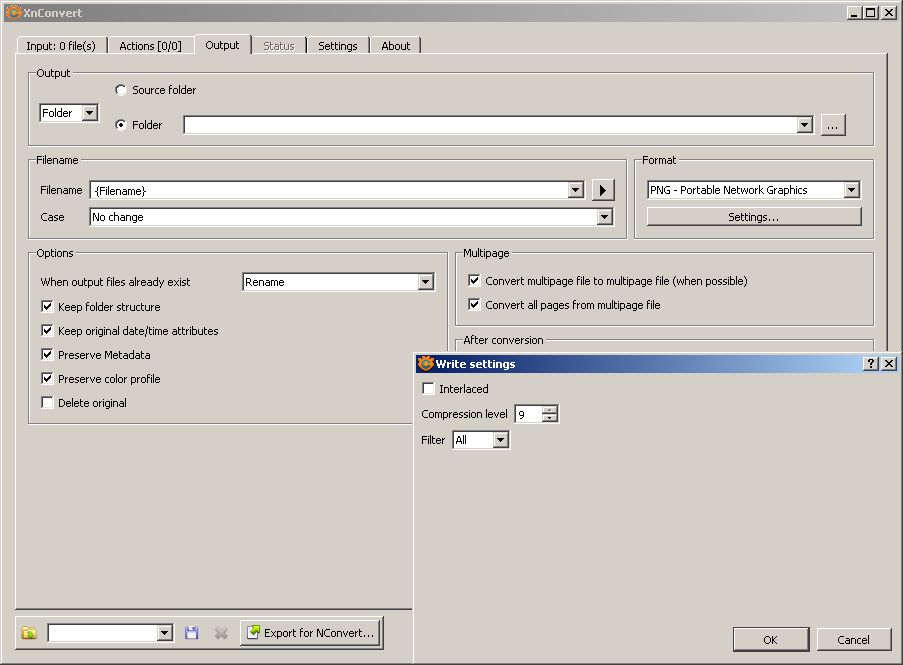Screen dimensions: 903x665
Task: Close the Write settings dialog
Action: pos(889,364)
